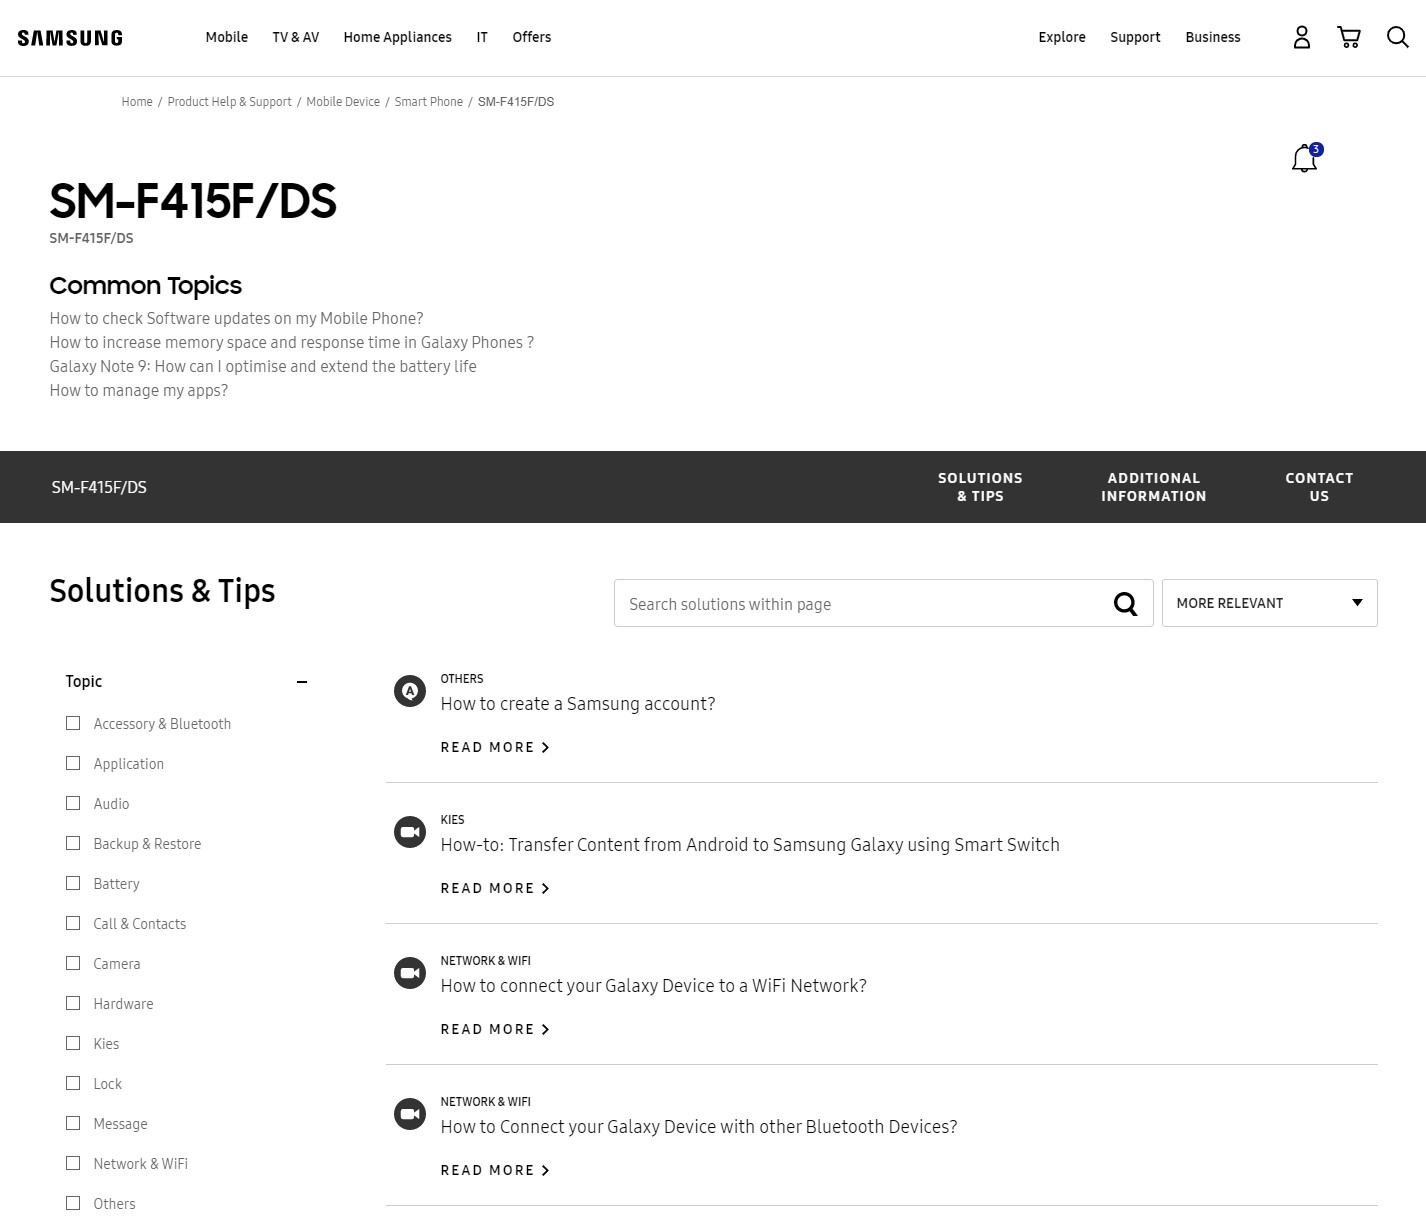
Task: Click the Smart Phone breadcrumb link
Action: point(428,102)
